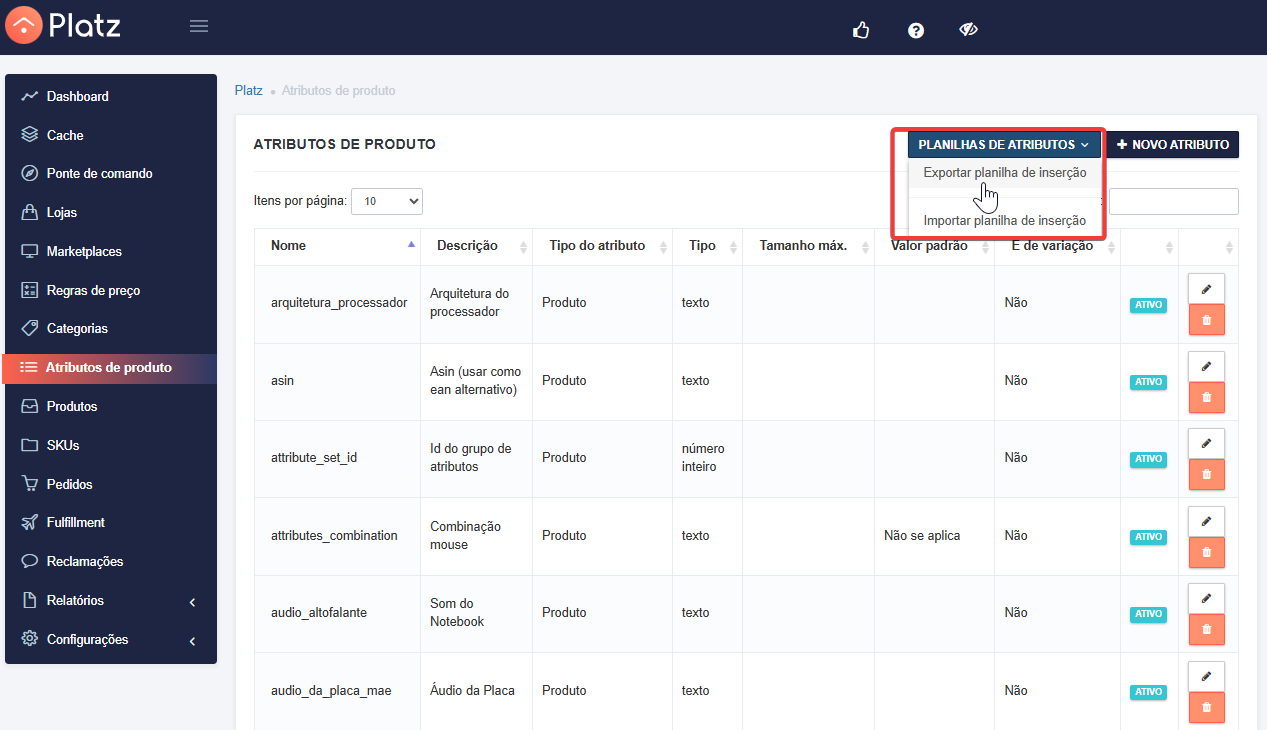The width and height of the screenshot is (1267, 730).
Task: Delete the audio_altofalante attribute
Action: (1206, 629)
